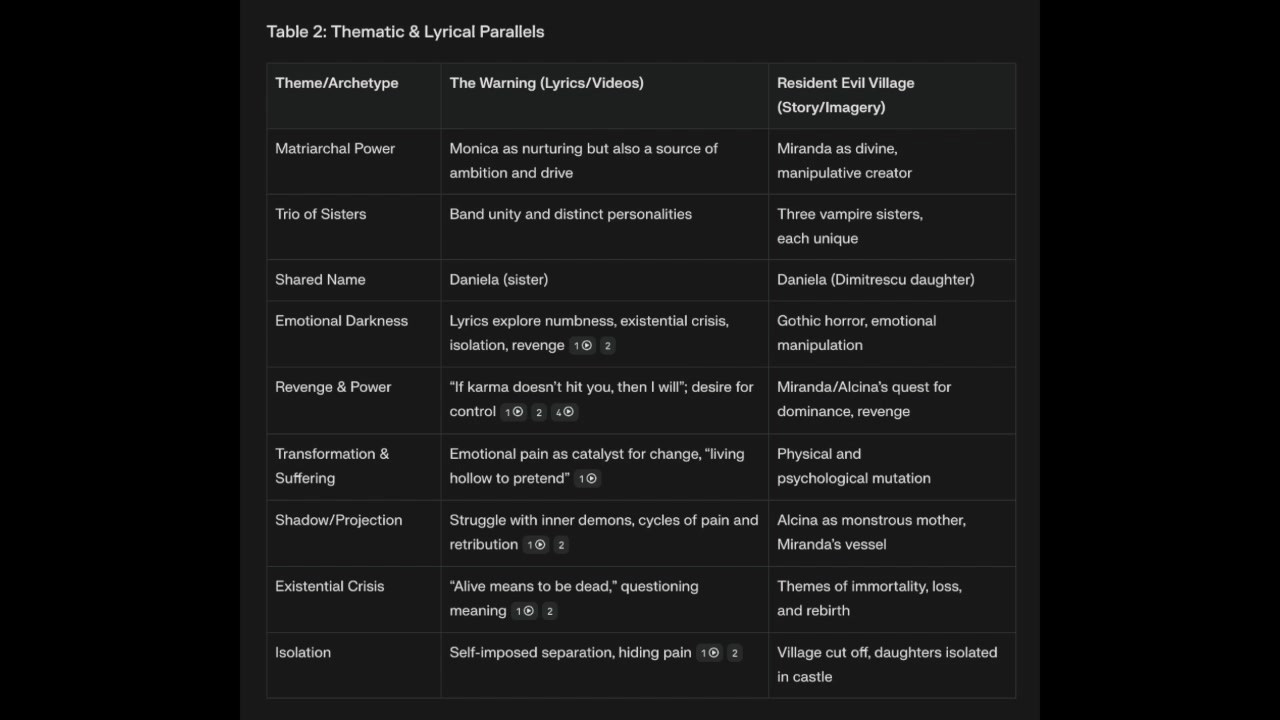Open video citation after 'hollow to pretend'
Viewport: 1280px width, 720px height.
tap(587, 479)
